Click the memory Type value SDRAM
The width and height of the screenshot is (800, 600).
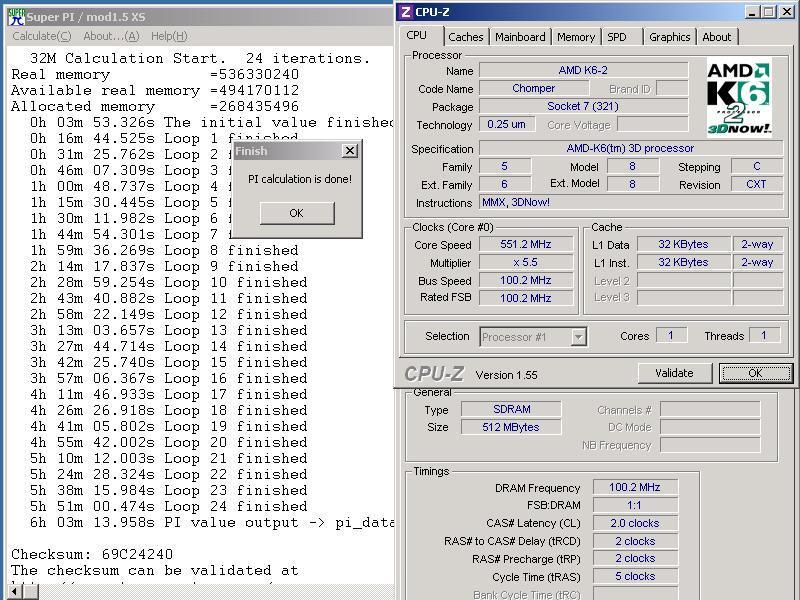(511, 409)
